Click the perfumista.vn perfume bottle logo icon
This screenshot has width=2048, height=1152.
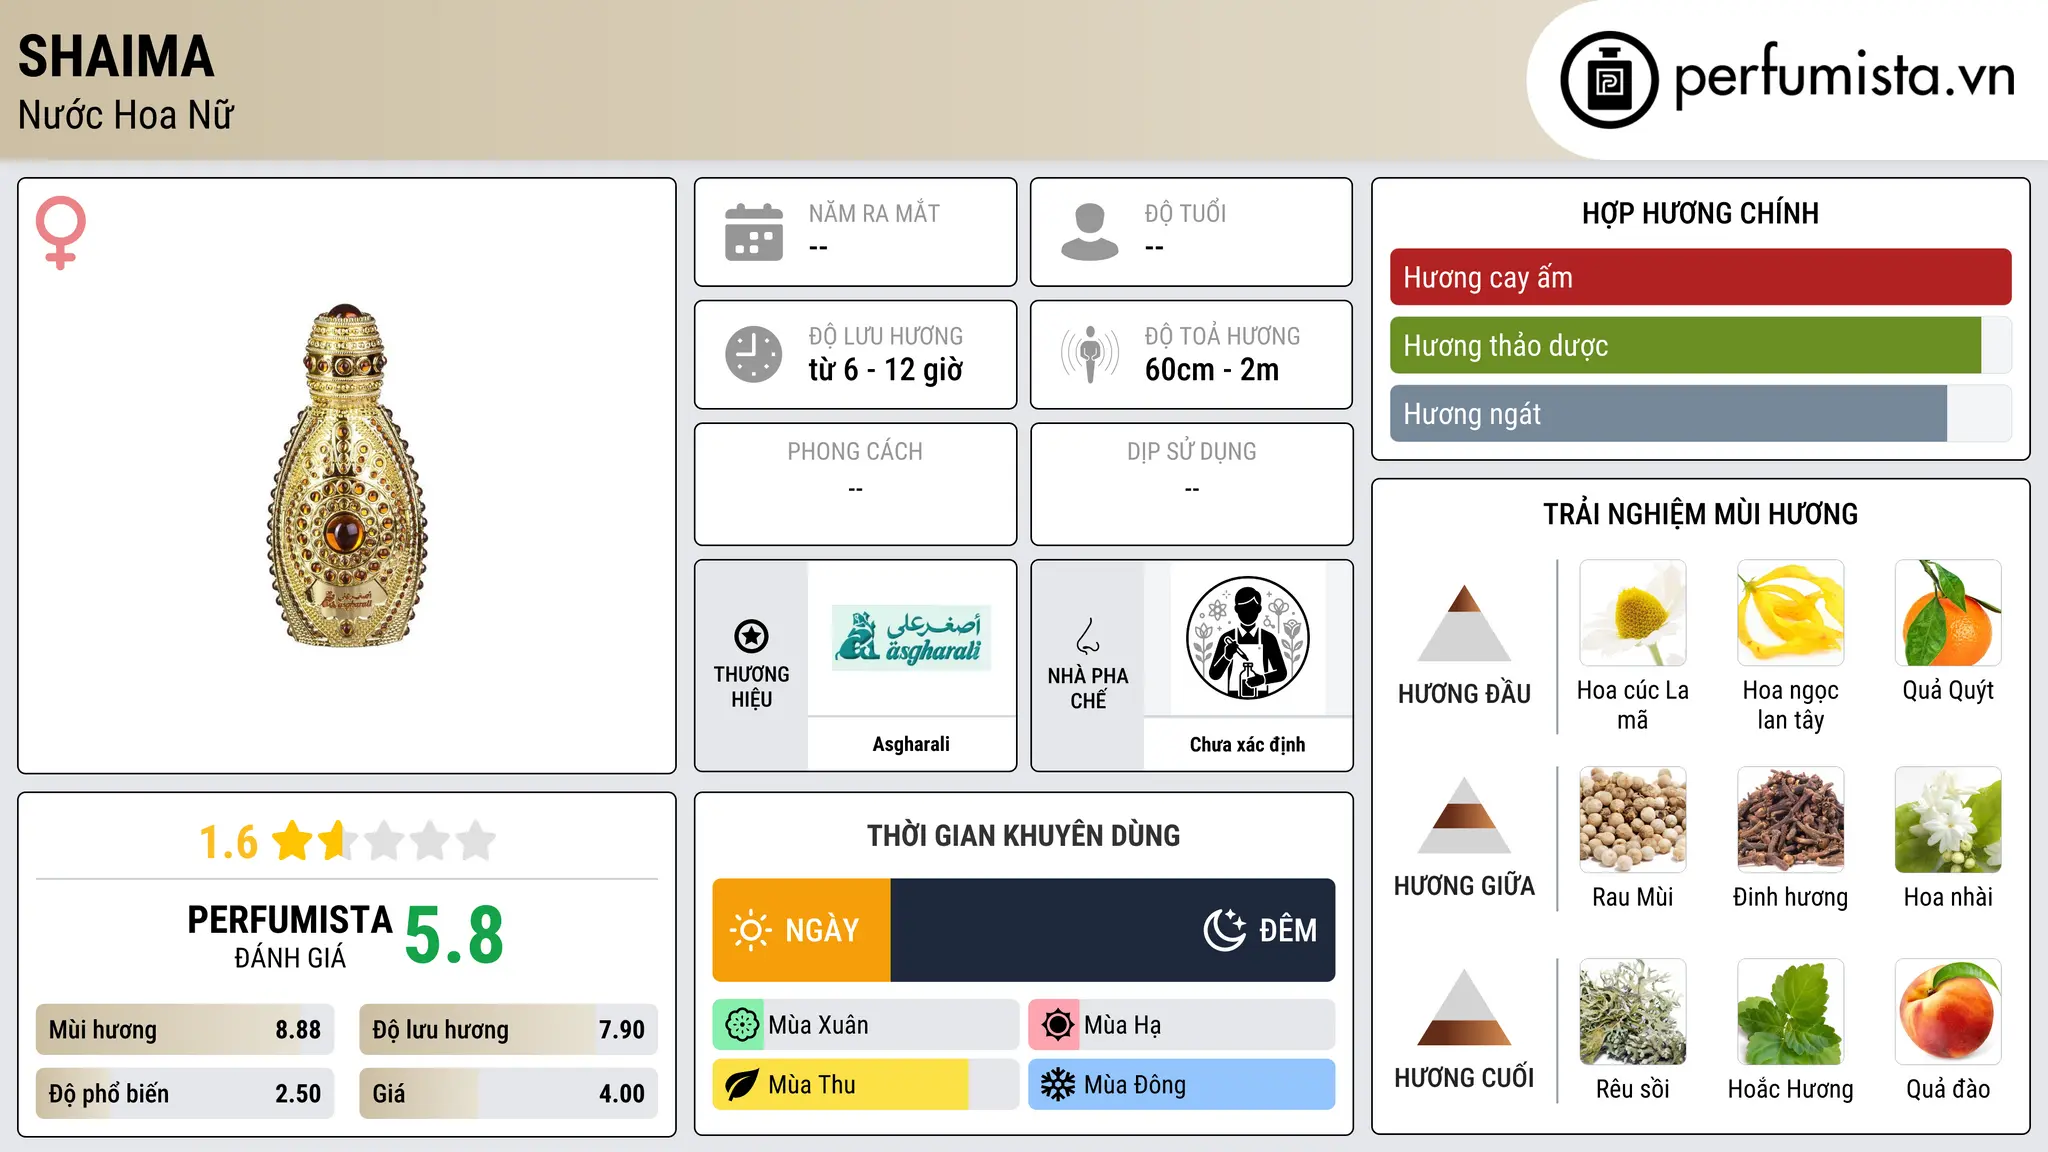coord(1609,80)
